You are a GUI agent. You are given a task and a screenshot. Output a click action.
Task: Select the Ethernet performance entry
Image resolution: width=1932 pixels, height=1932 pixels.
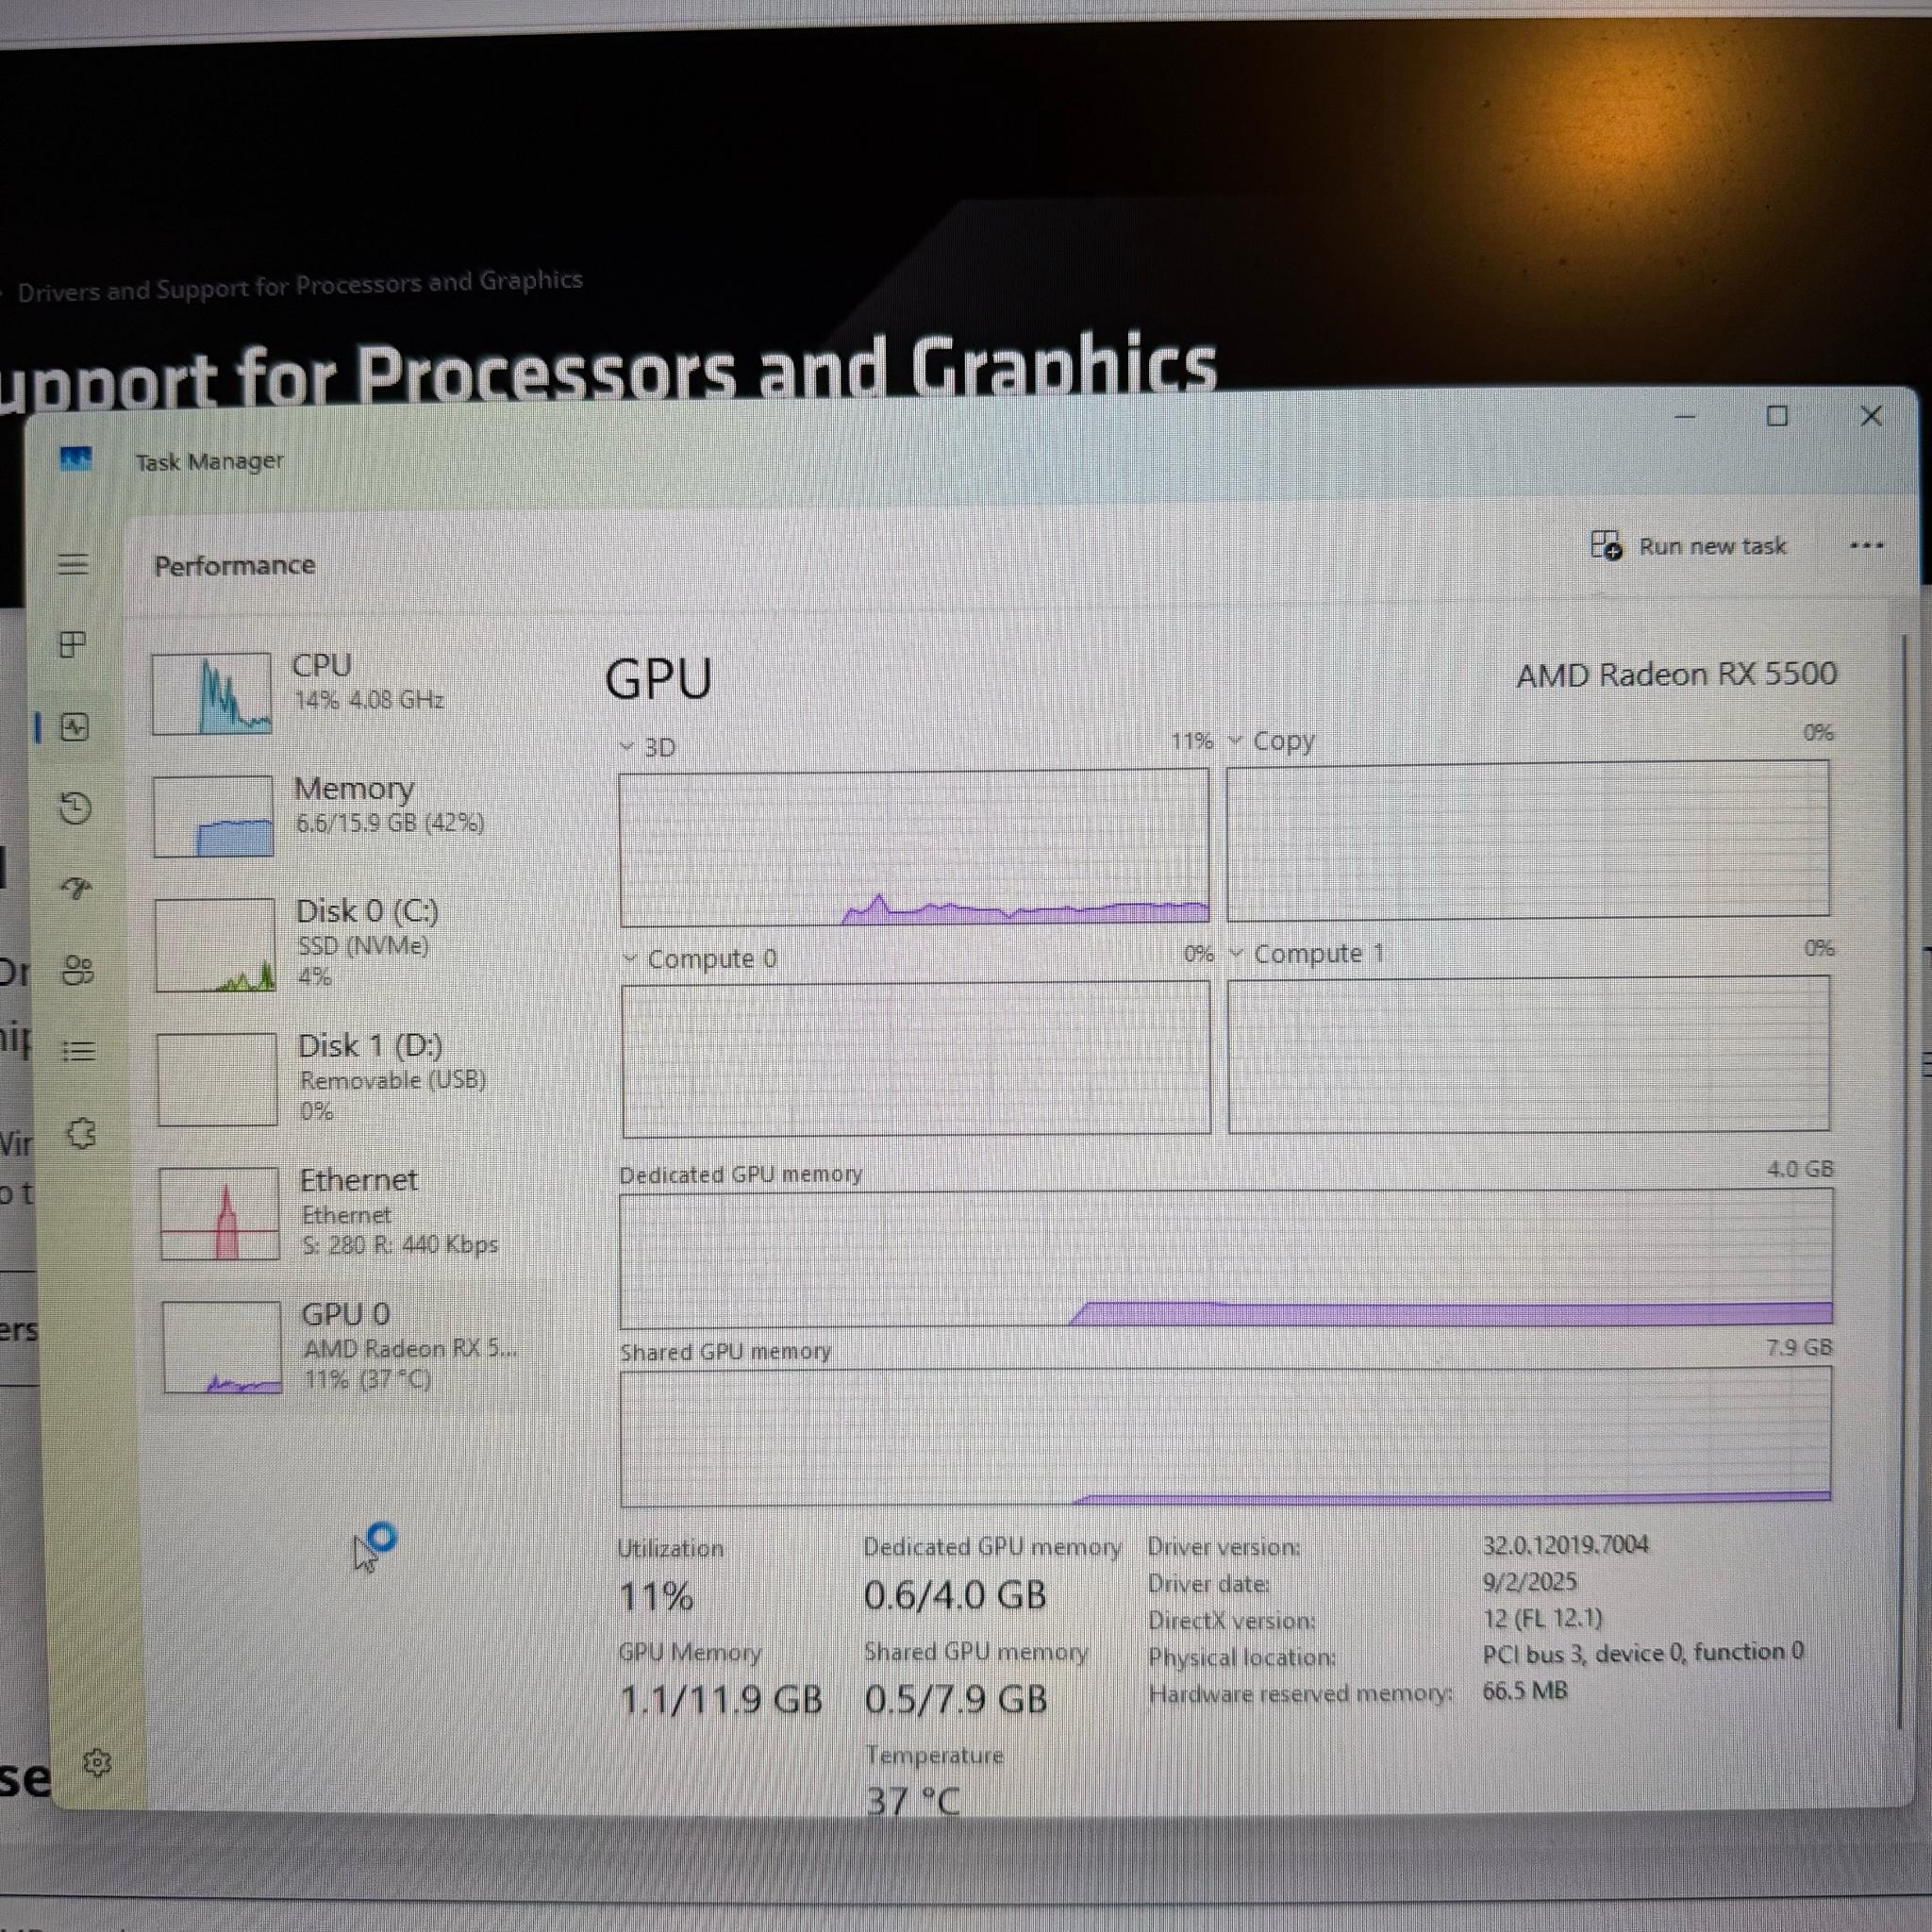(x=351, y=1213)
